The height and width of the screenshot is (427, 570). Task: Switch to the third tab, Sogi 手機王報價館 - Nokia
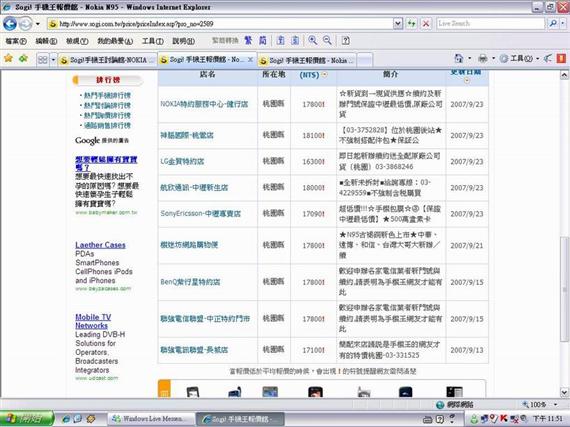(x=307, y=60)
